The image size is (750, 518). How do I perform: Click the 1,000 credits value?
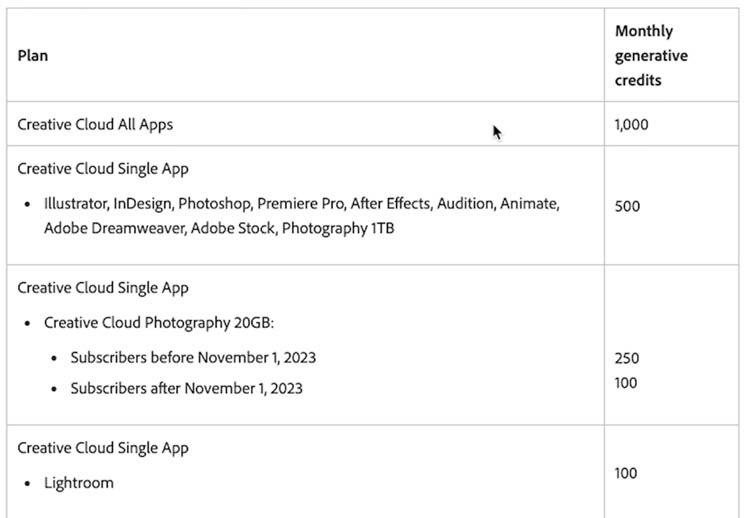pos(631,124)
